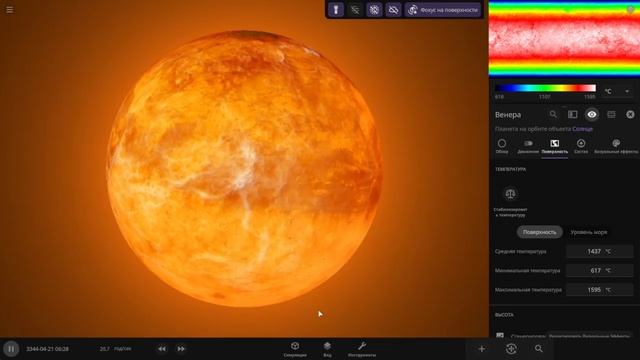
Task: Toggle the orbit trails icon in top toolbar
Action: [x=355, y=10]
